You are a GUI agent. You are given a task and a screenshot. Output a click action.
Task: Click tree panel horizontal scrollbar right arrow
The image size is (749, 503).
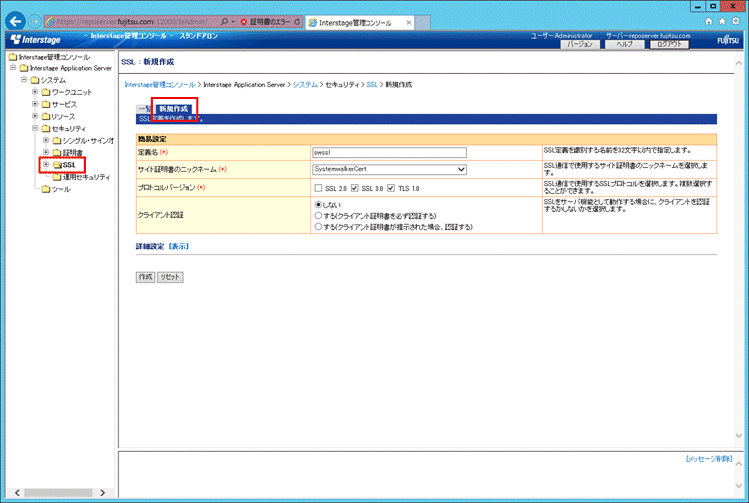(102, 492)
